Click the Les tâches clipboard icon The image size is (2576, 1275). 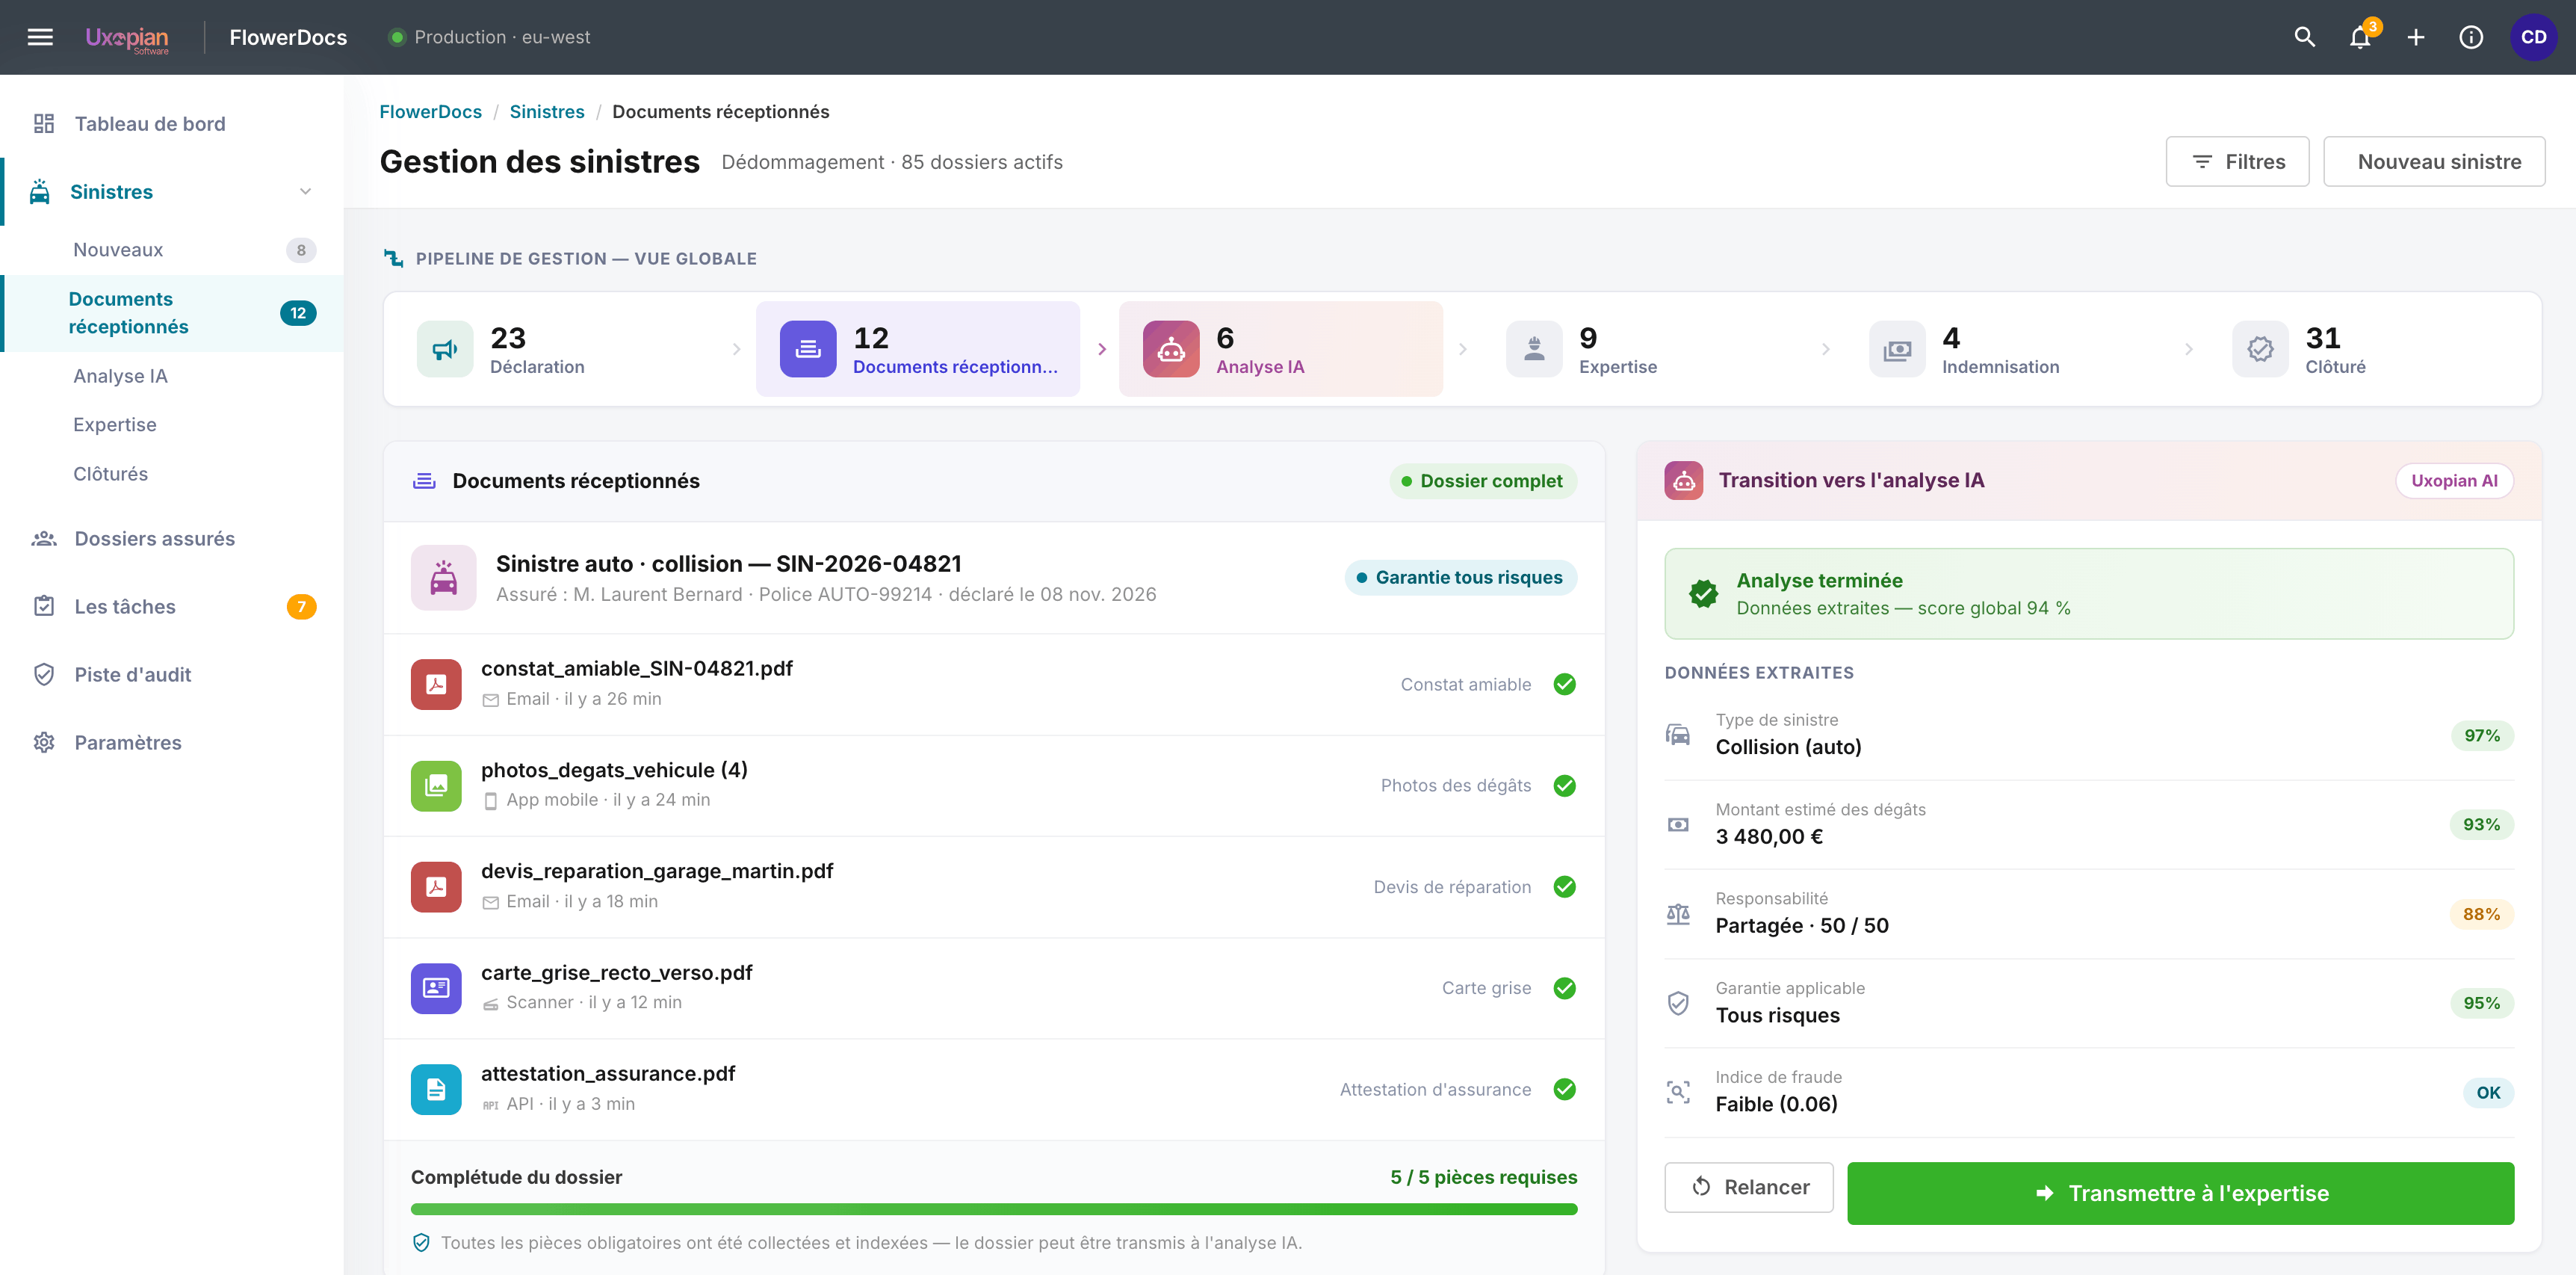coord(43,606)
